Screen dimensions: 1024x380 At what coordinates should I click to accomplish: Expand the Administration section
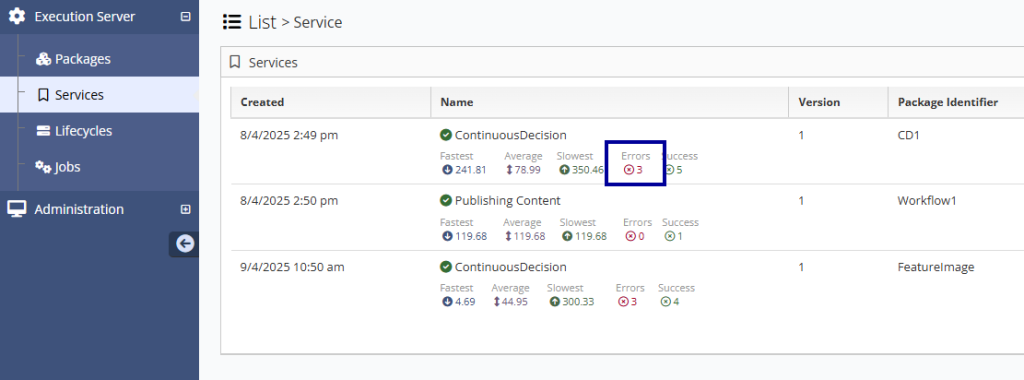pyautogui.click(x=185, y=210)
